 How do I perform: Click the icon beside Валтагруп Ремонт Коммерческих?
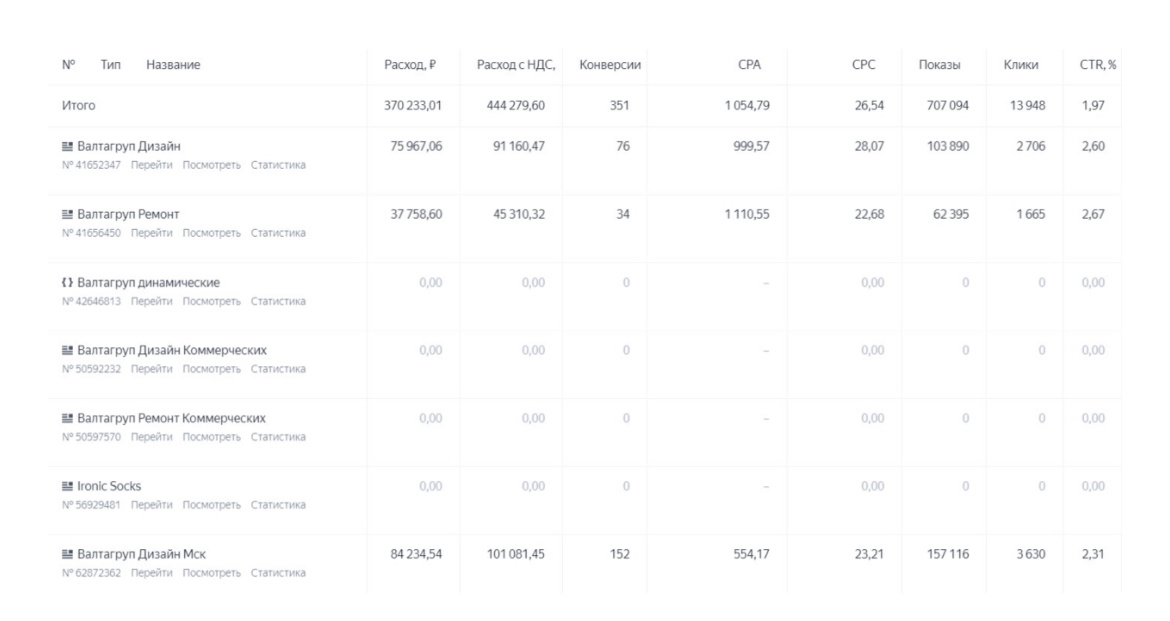67,418
